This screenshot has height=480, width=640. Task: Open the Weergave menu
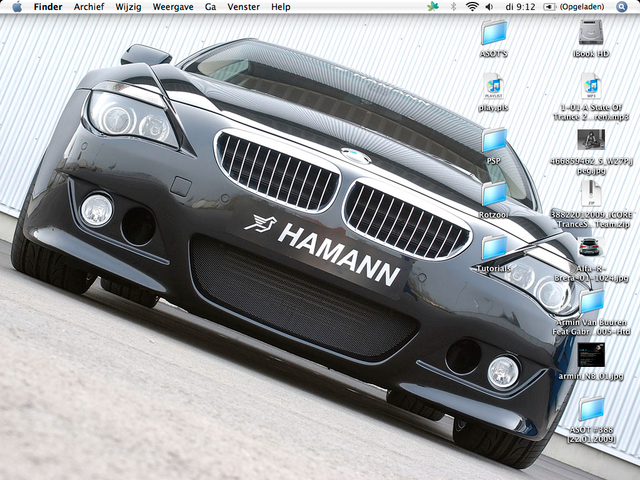(173, 7)
